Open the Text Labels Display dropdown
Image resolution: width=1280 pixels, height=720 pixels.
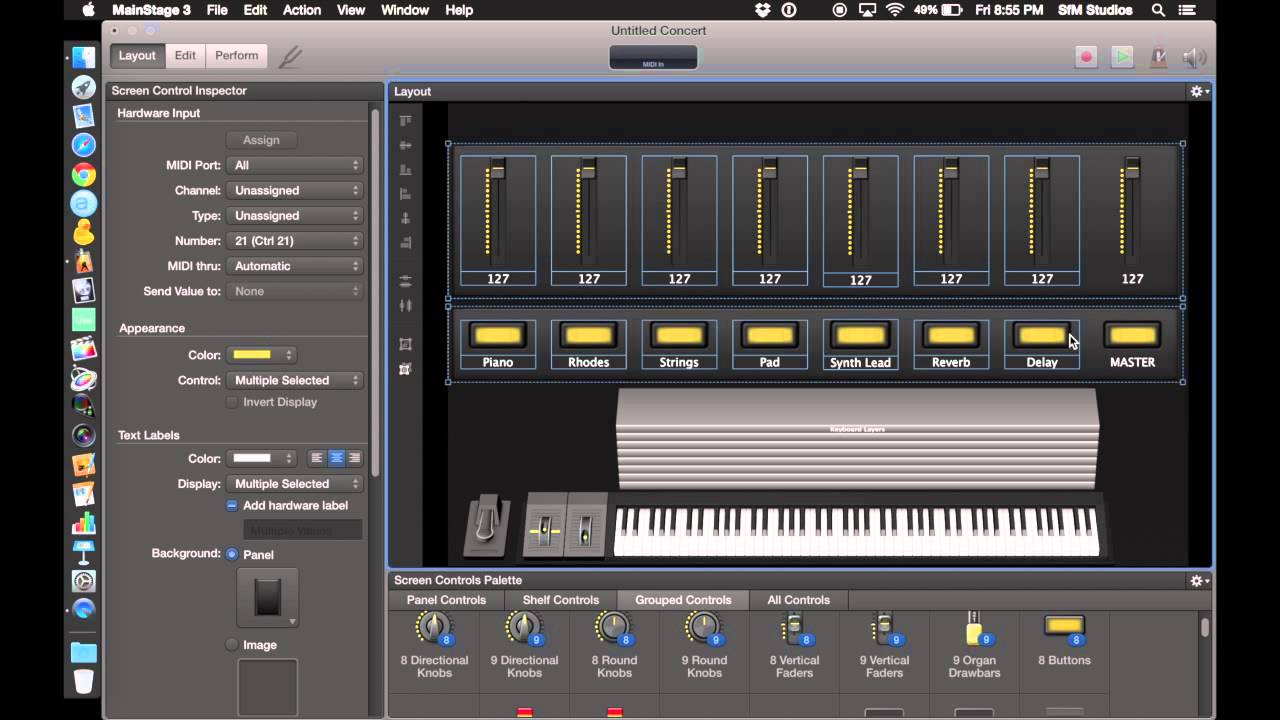coord(295,484)
